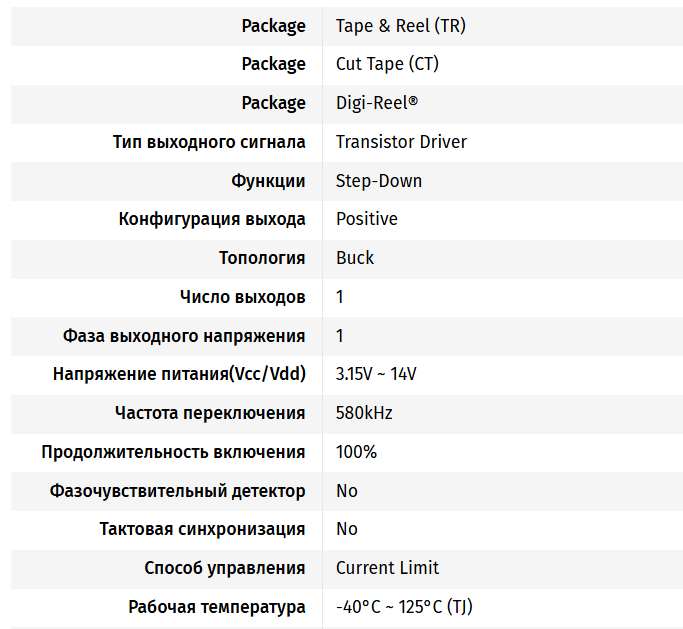Image resolution: width=683 pixels, height=629 pixels.
Task: Select the '3.15V ~ 14V' voltage value
Action: [376, 374]
